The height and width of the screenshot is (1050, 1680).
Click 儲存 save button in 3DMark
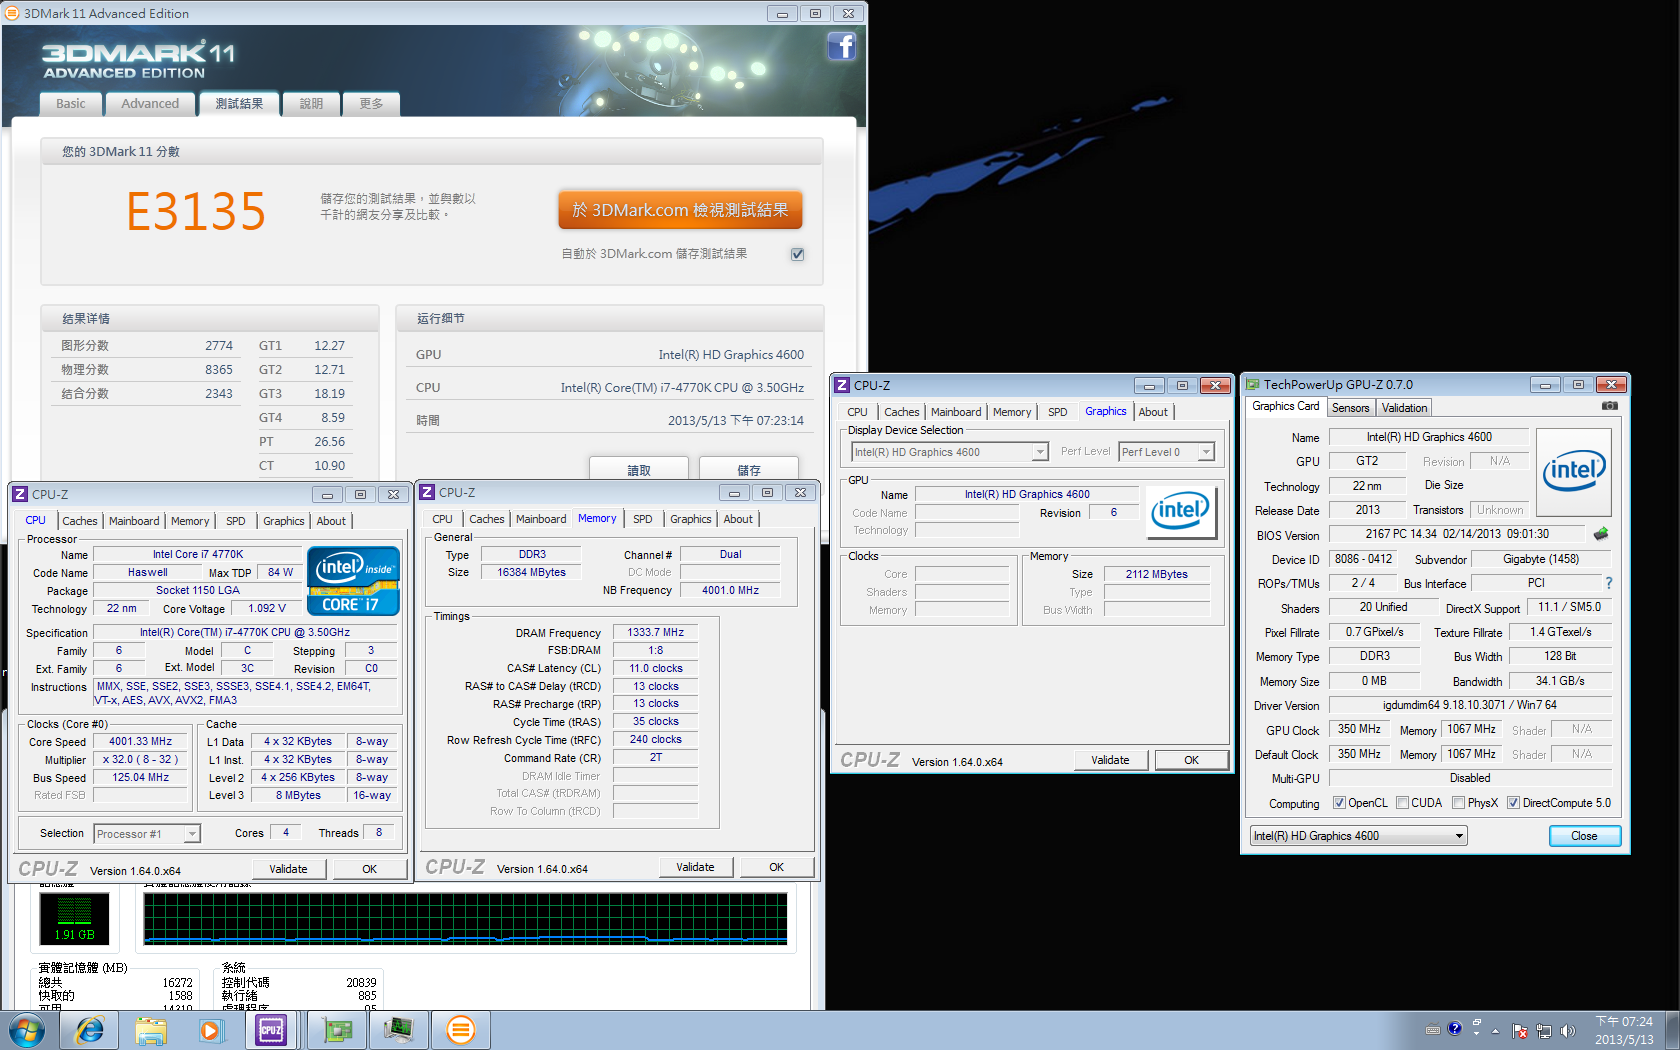(x=749, y=469)
